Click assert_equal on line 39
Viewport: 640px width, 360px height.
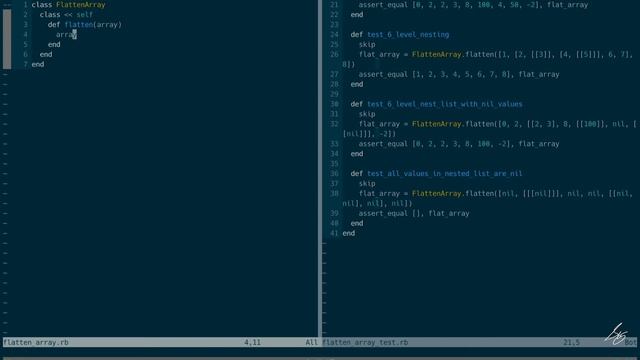[x=383, y=213]
